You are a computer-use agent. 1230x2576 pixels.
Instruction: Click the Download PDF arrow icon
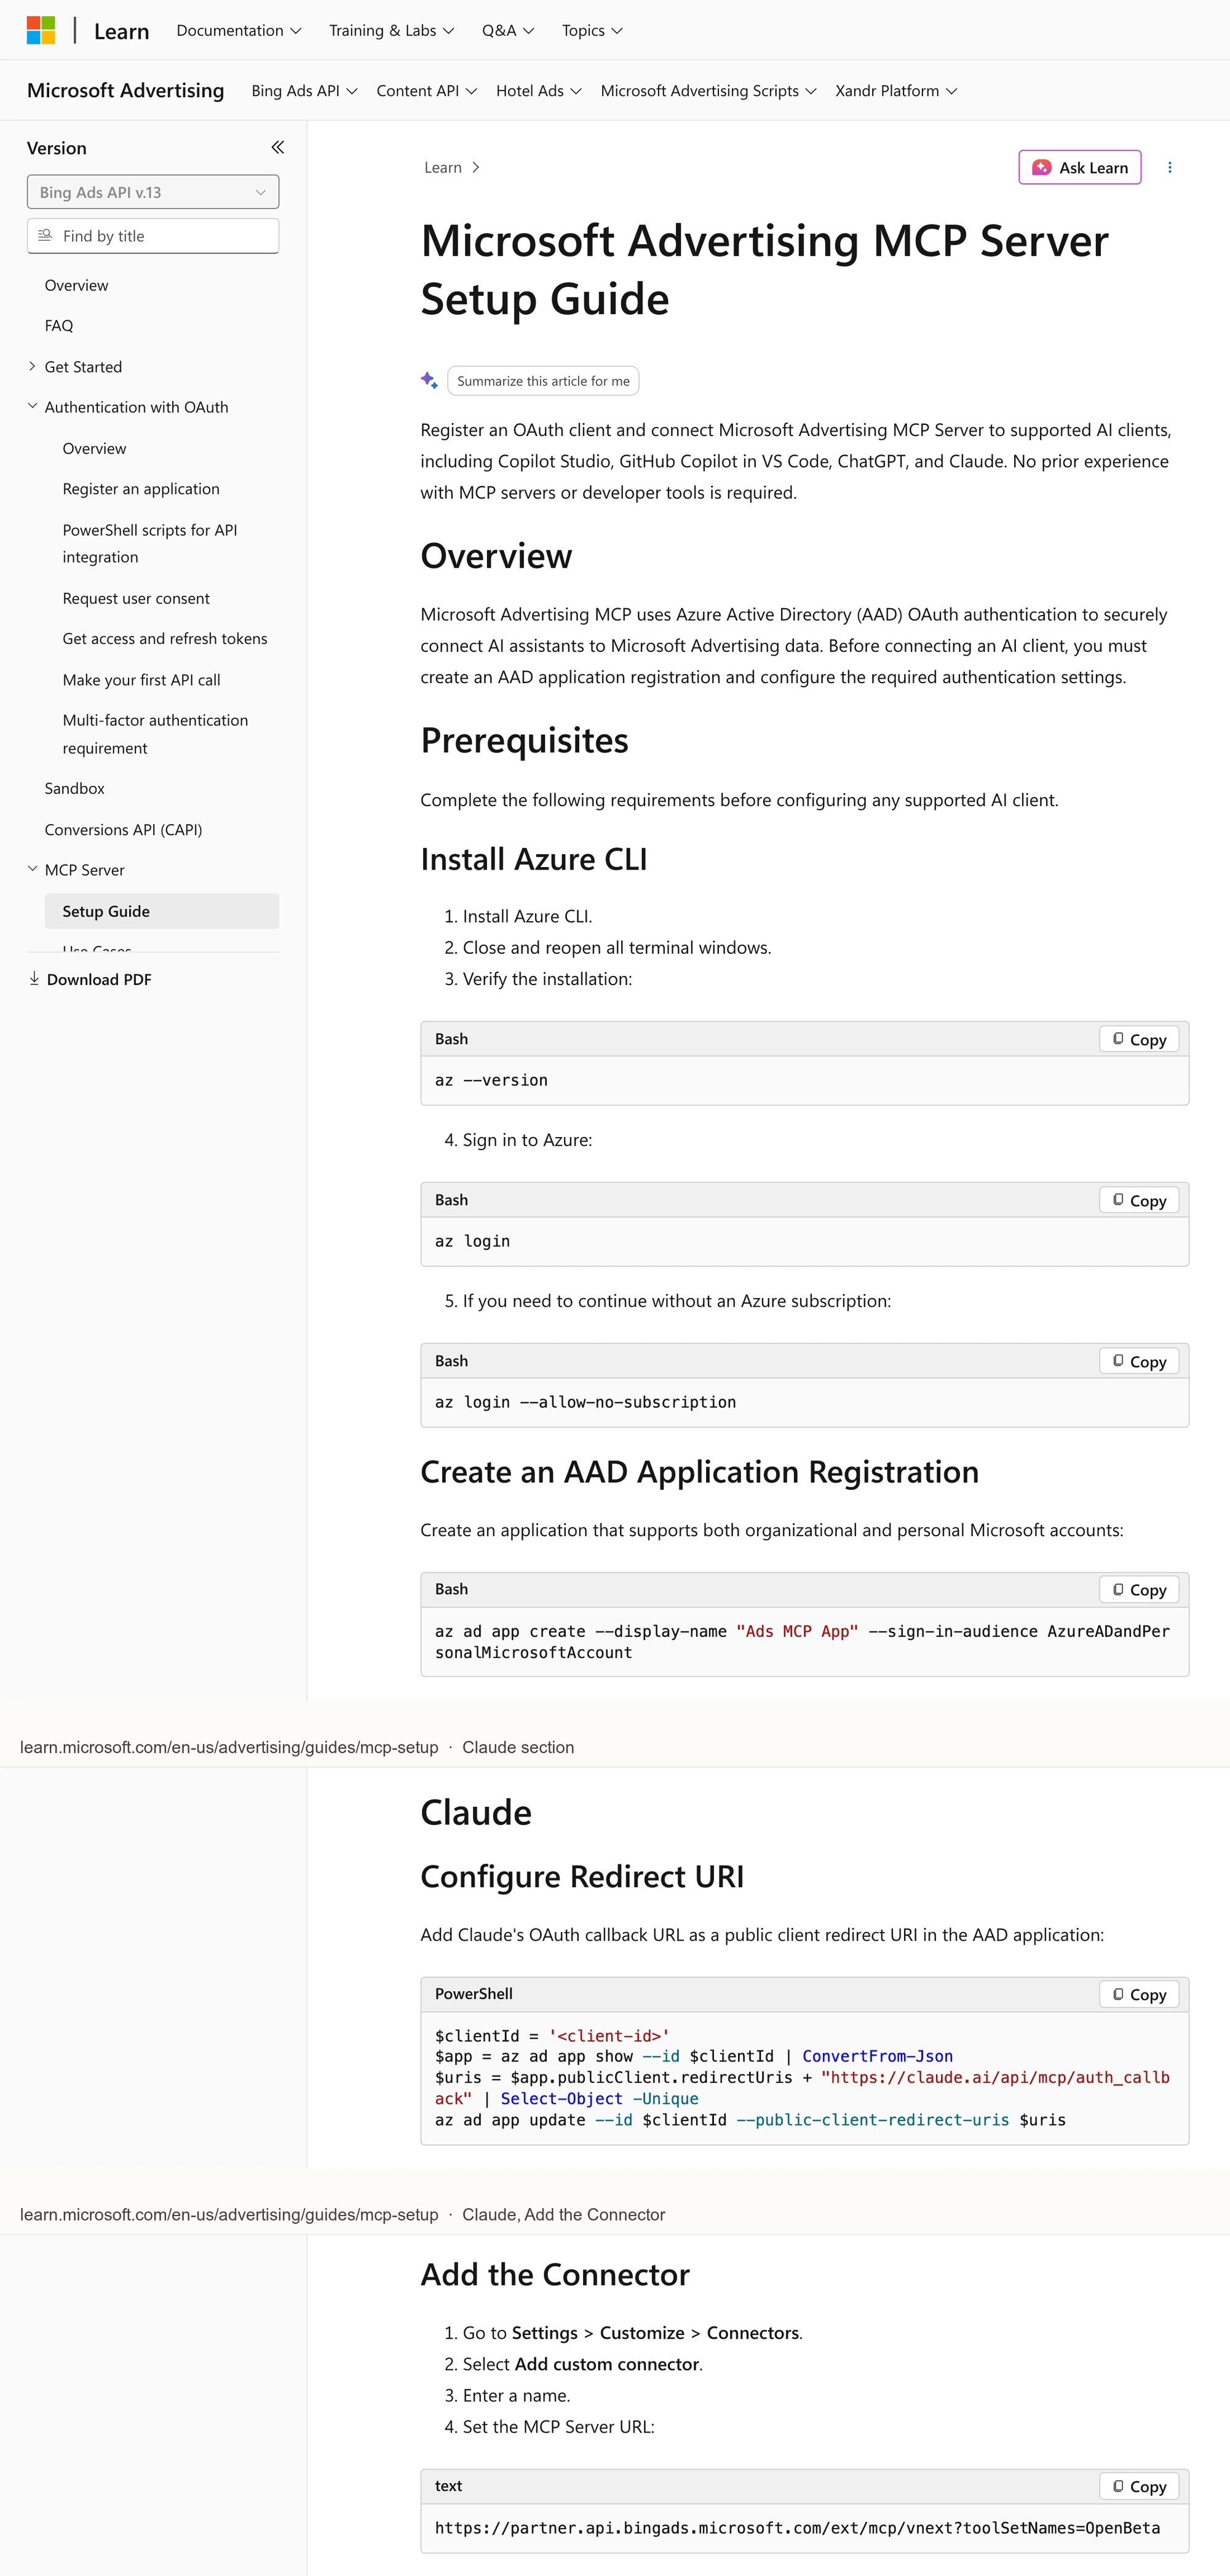(34, 979)
